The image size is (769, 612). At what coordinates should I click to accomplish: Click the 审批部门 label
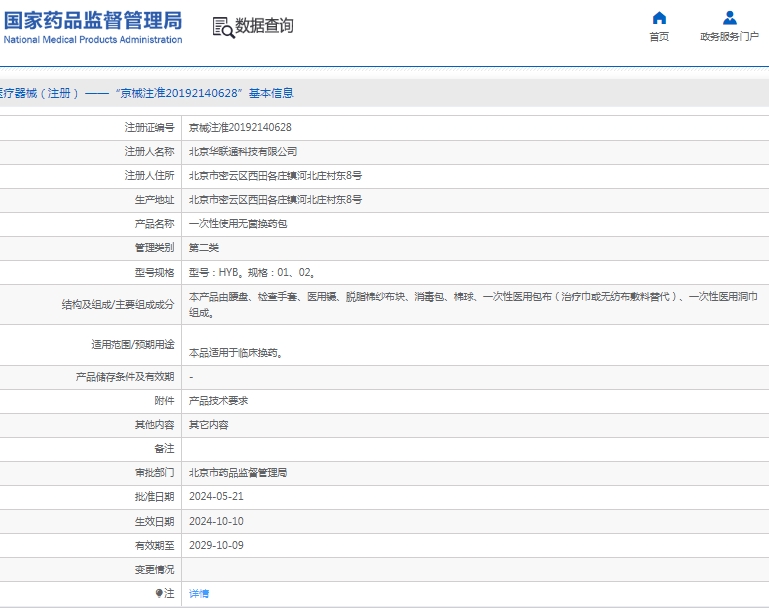[x=154, y=473]
